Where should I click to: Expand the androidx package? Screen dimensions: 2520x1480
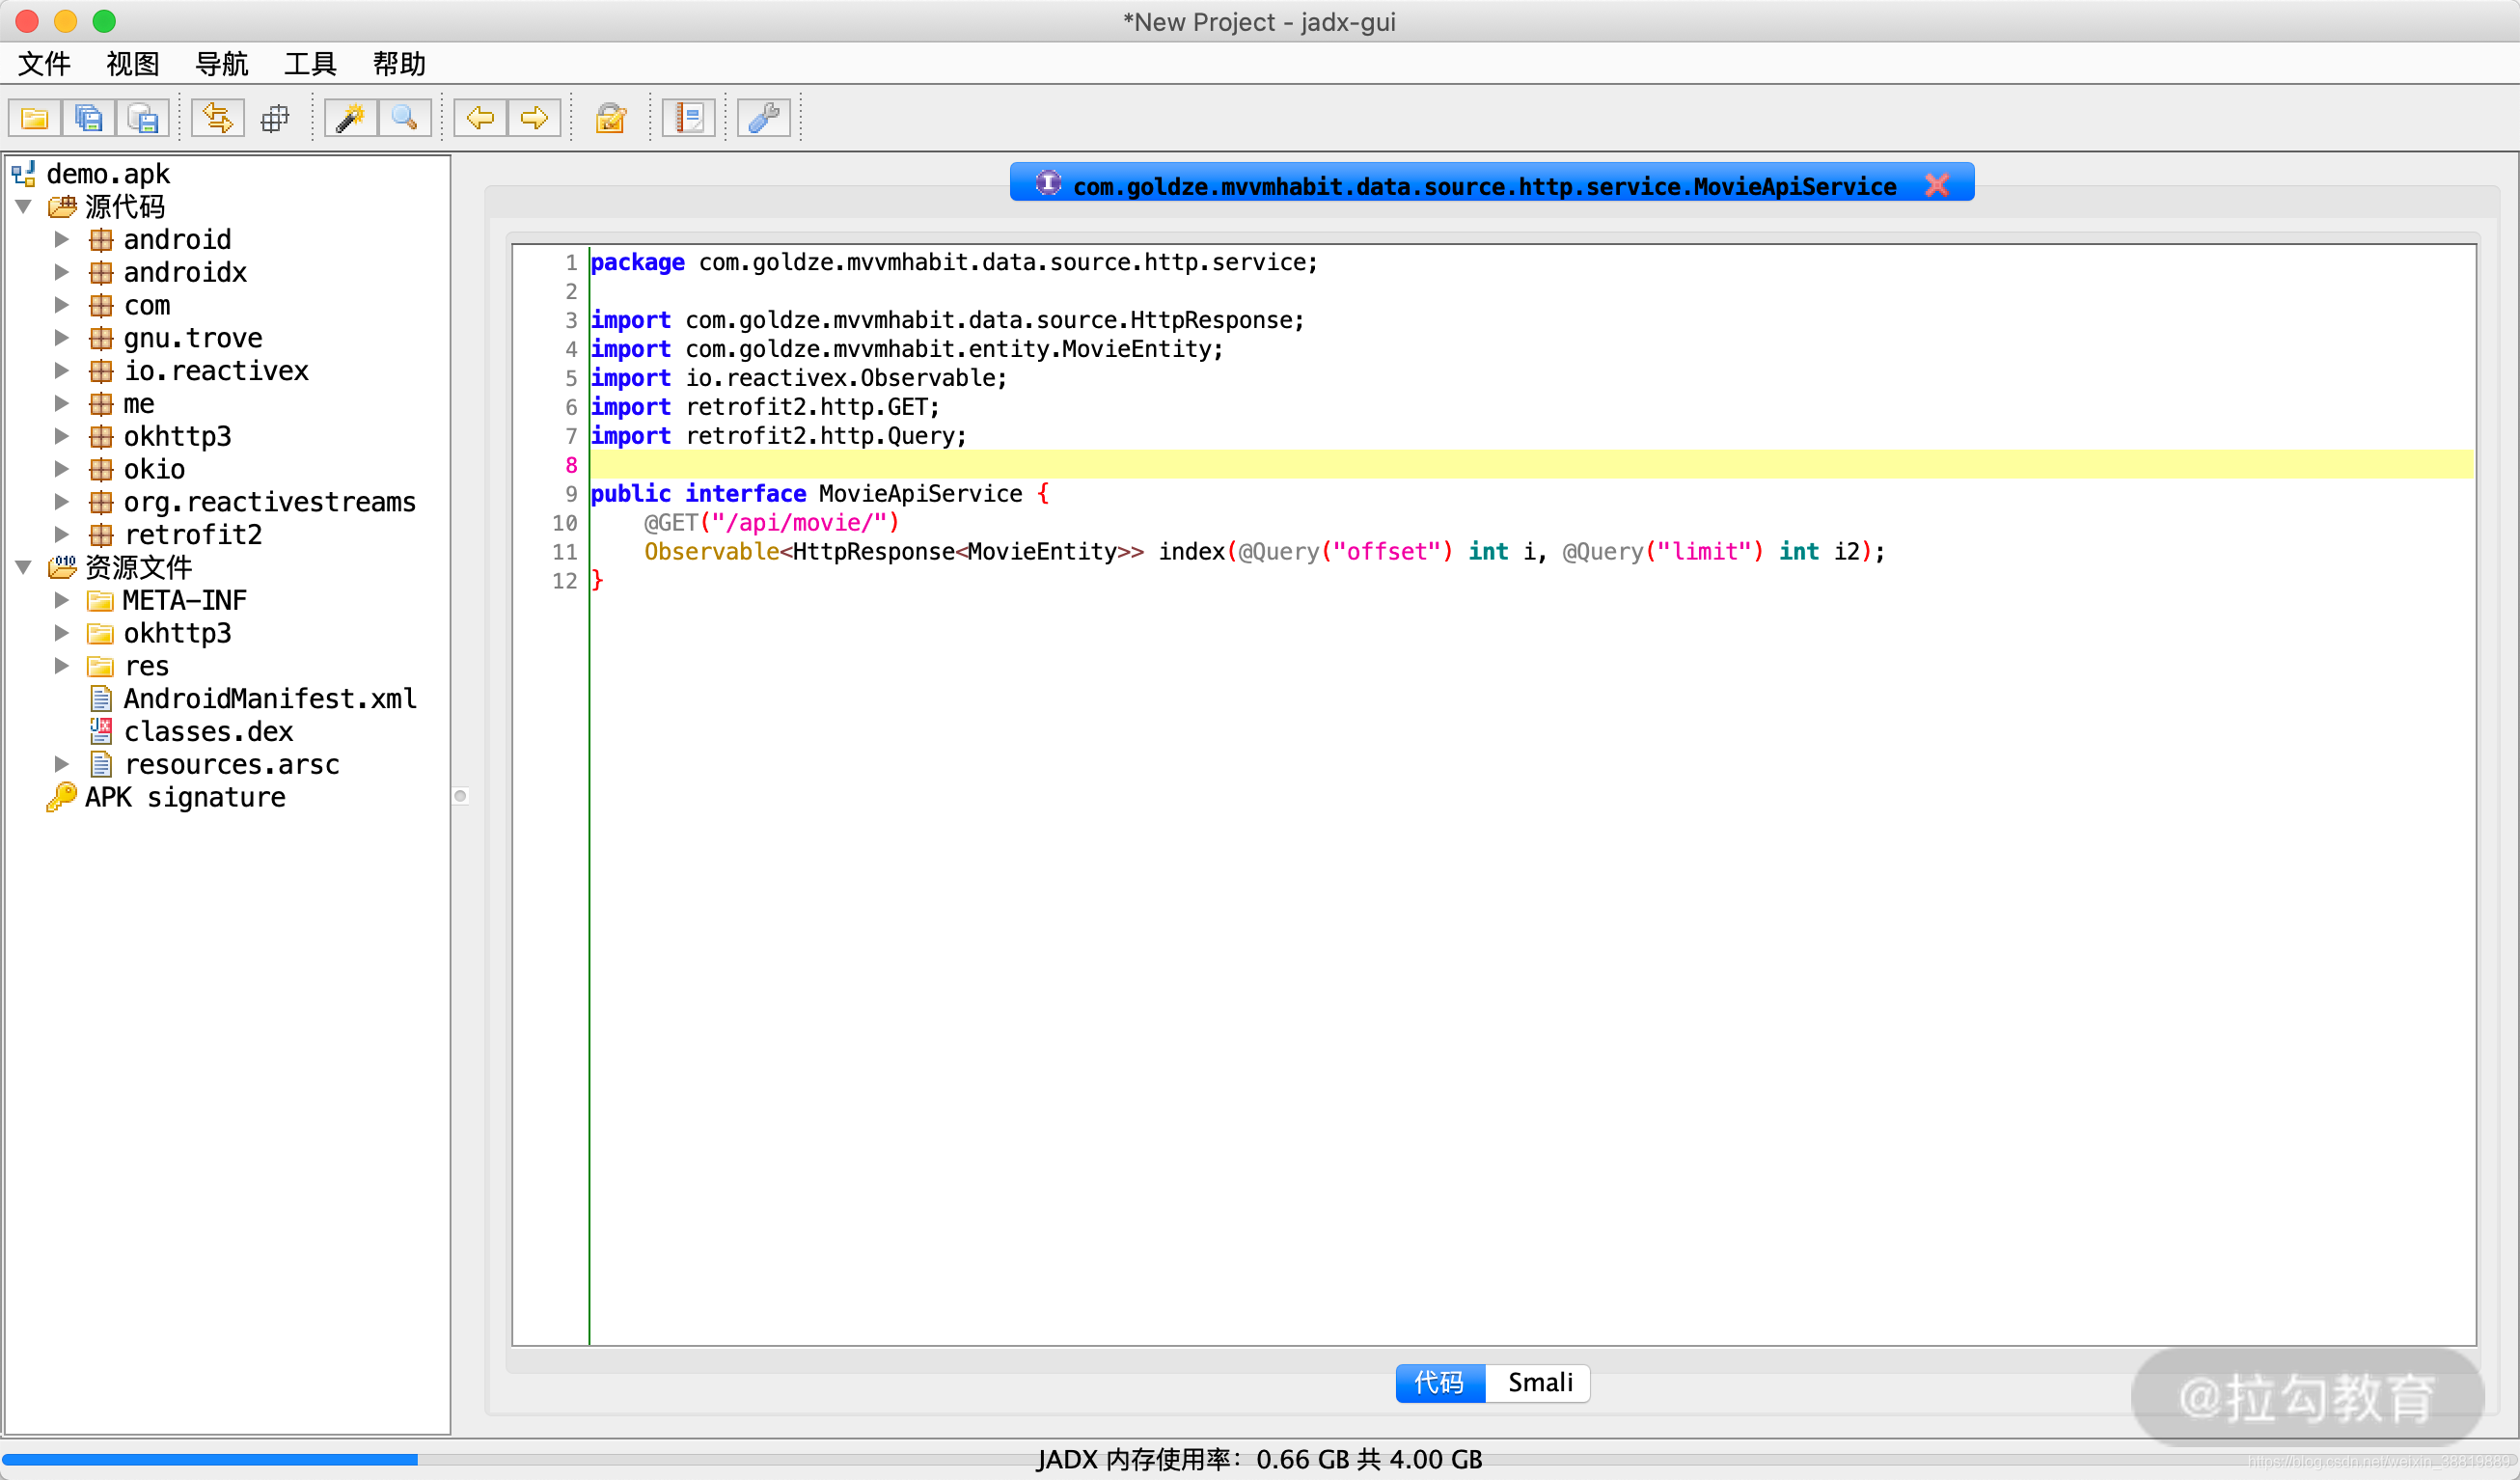62,272
